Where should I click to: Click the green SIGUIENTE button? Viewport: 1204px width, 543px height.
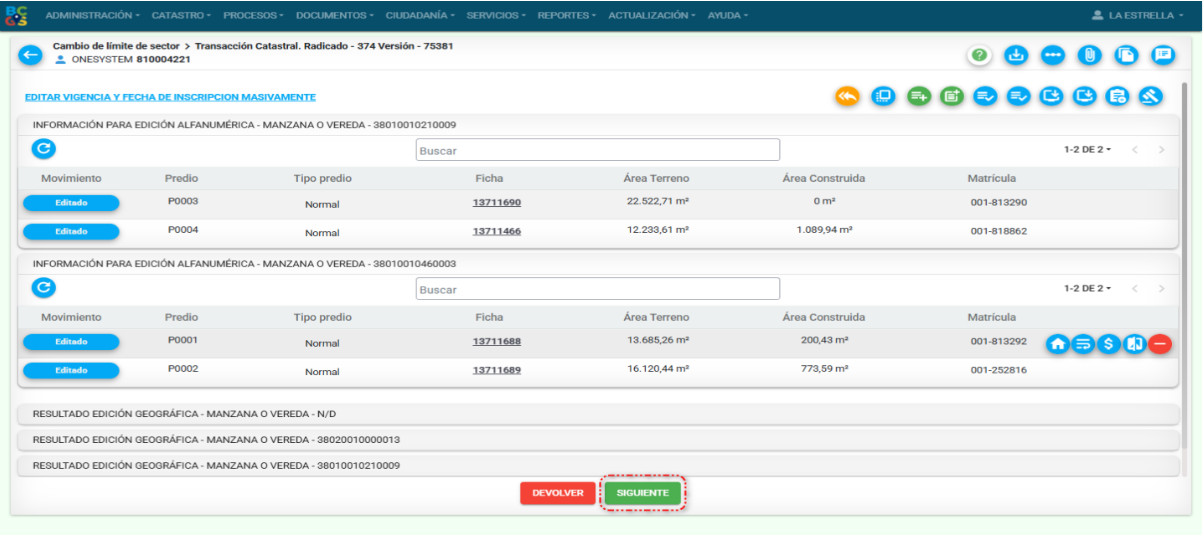[x=642, y=493]
